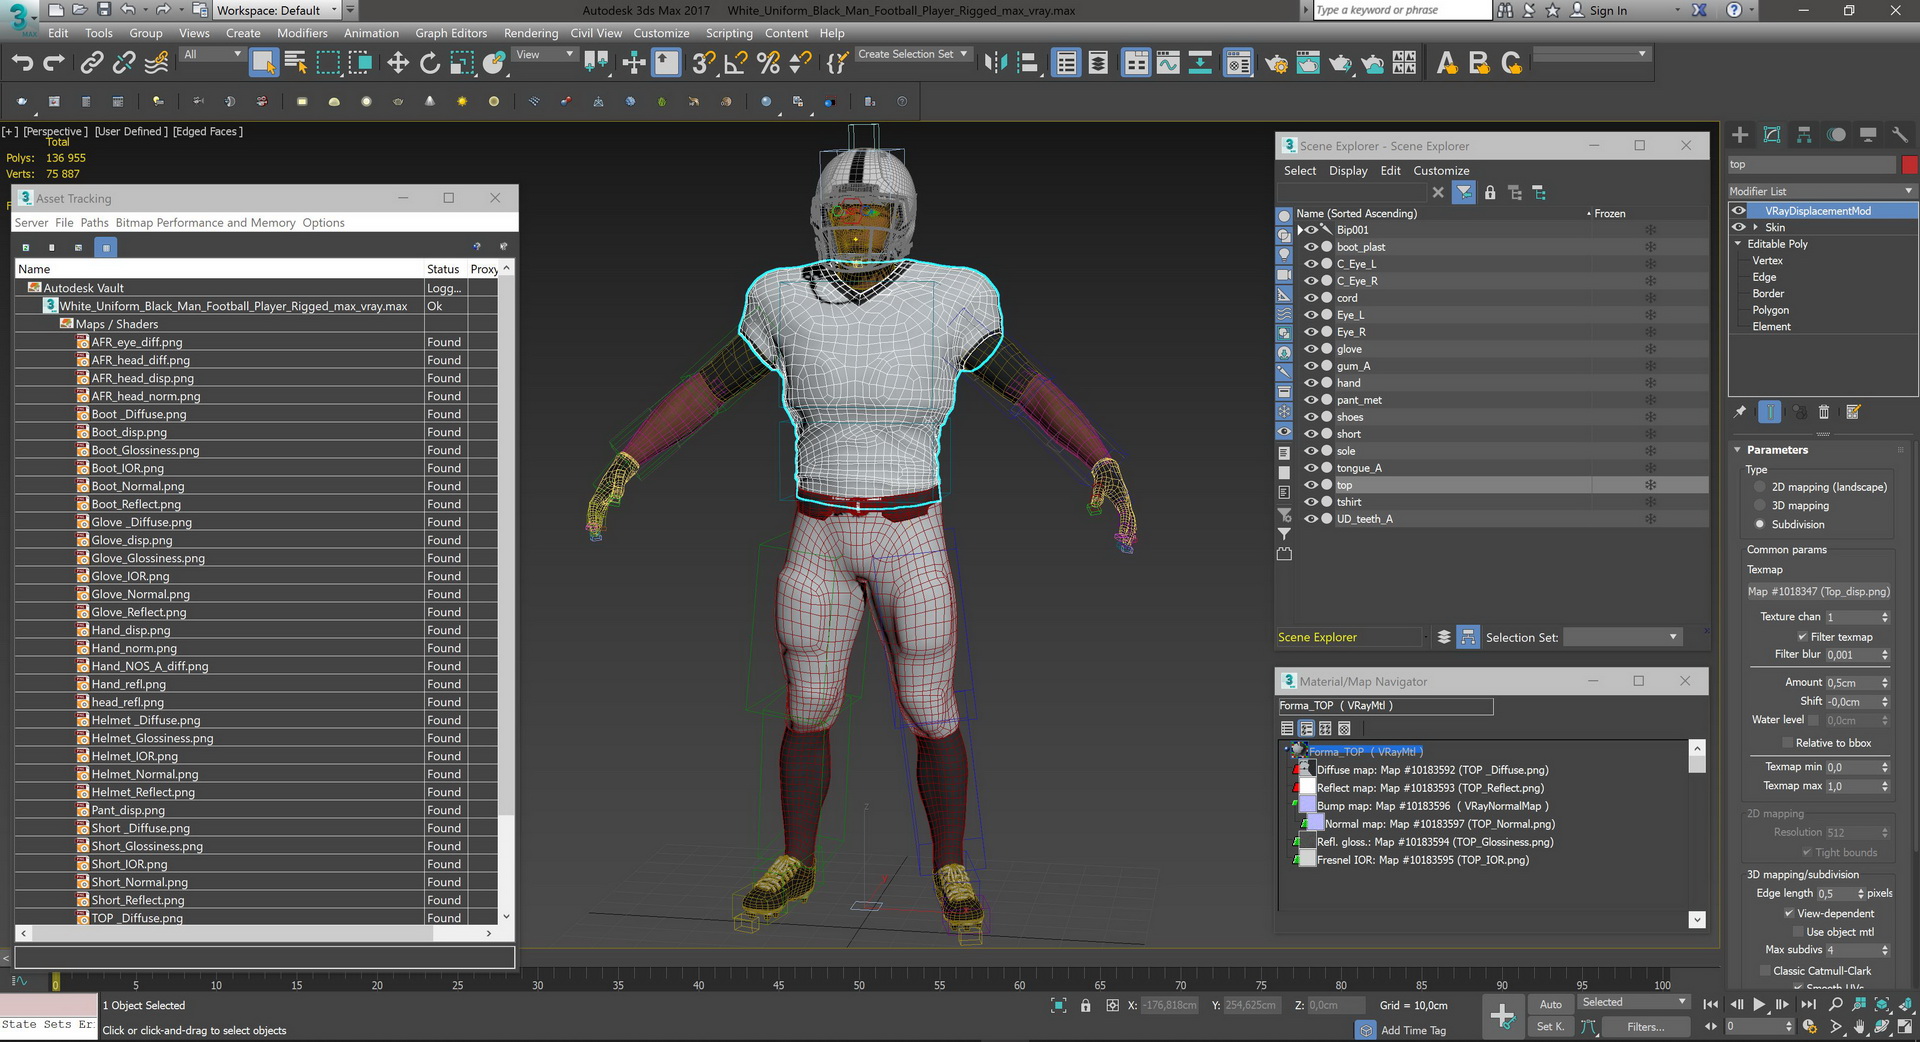Toggle the 3D Snaps button
The width and height of the screenshot is (1920, 1042).
(x=704, y=63)
